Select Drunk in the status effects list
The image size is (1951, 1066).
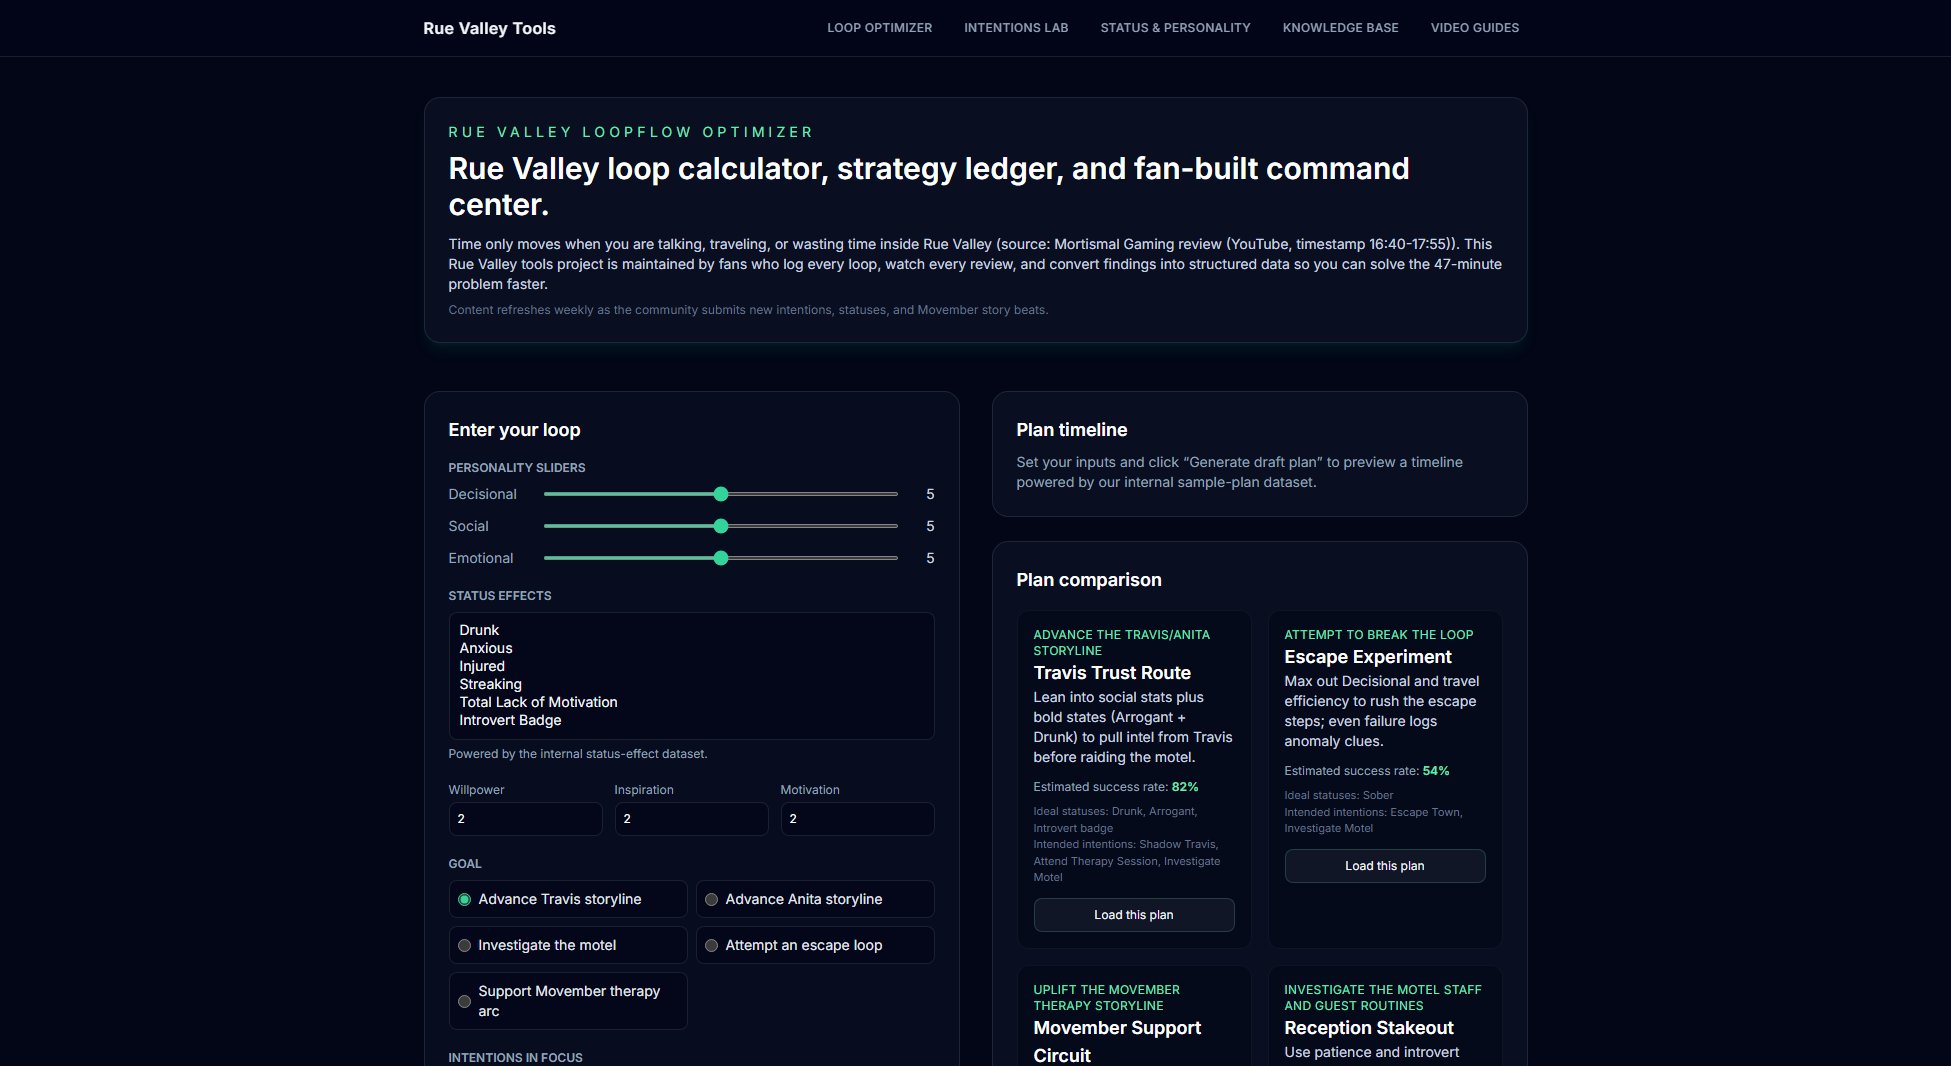(x=479, y=630)
